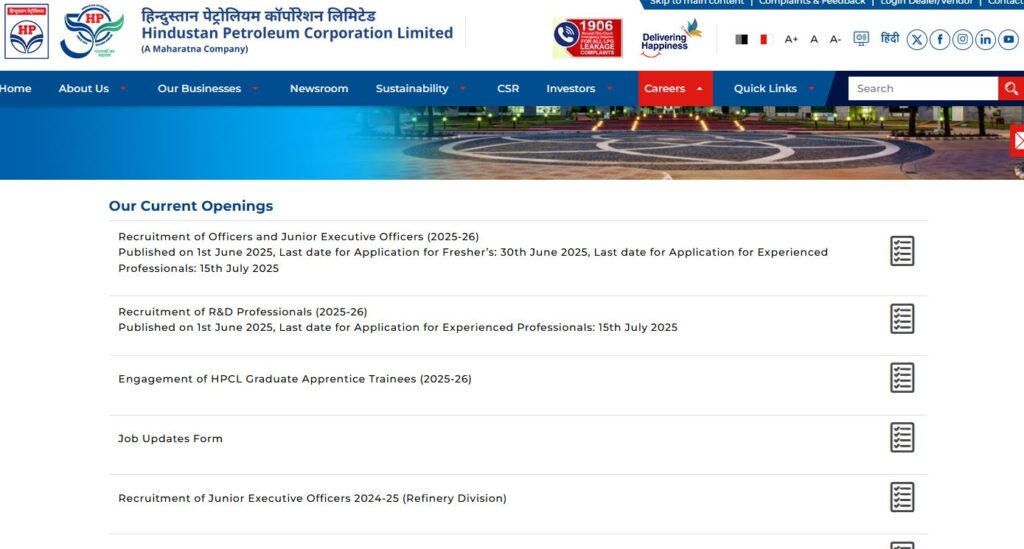Open the Facebook social icon
Screen dimensions: 1024x549
coord(940,40)
